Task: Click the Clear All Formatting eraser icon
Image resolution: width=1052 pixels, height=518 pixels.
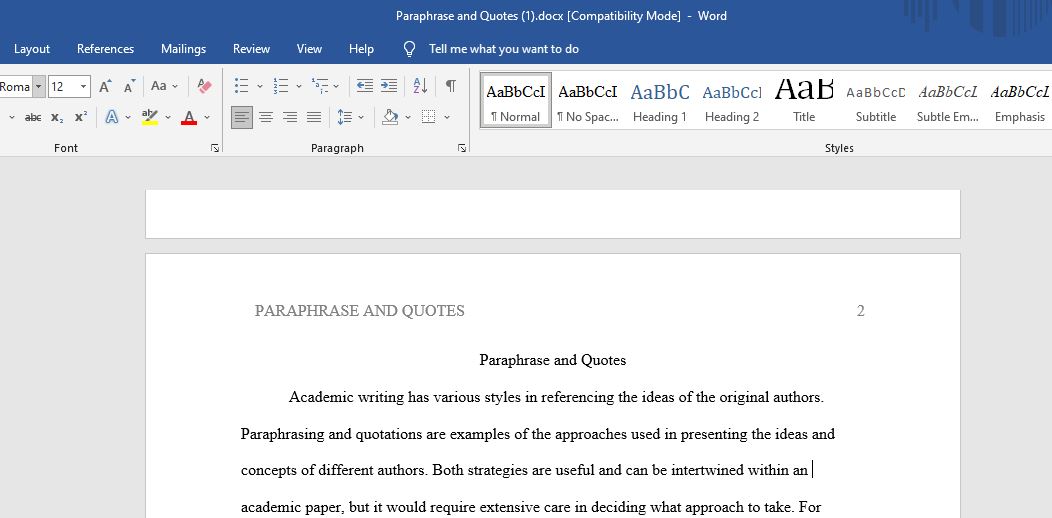Action: coord(205,86)
